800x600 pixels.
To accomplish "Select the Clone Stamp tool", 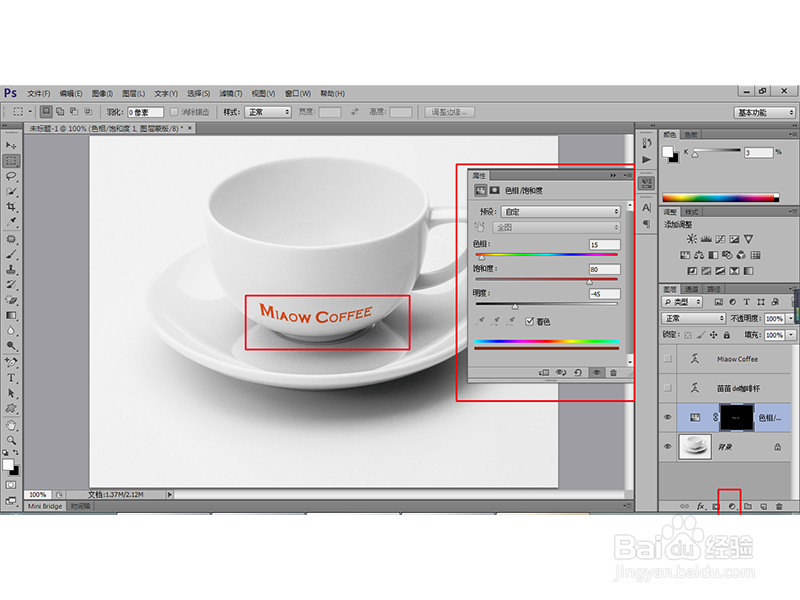I will pos(11,269).
